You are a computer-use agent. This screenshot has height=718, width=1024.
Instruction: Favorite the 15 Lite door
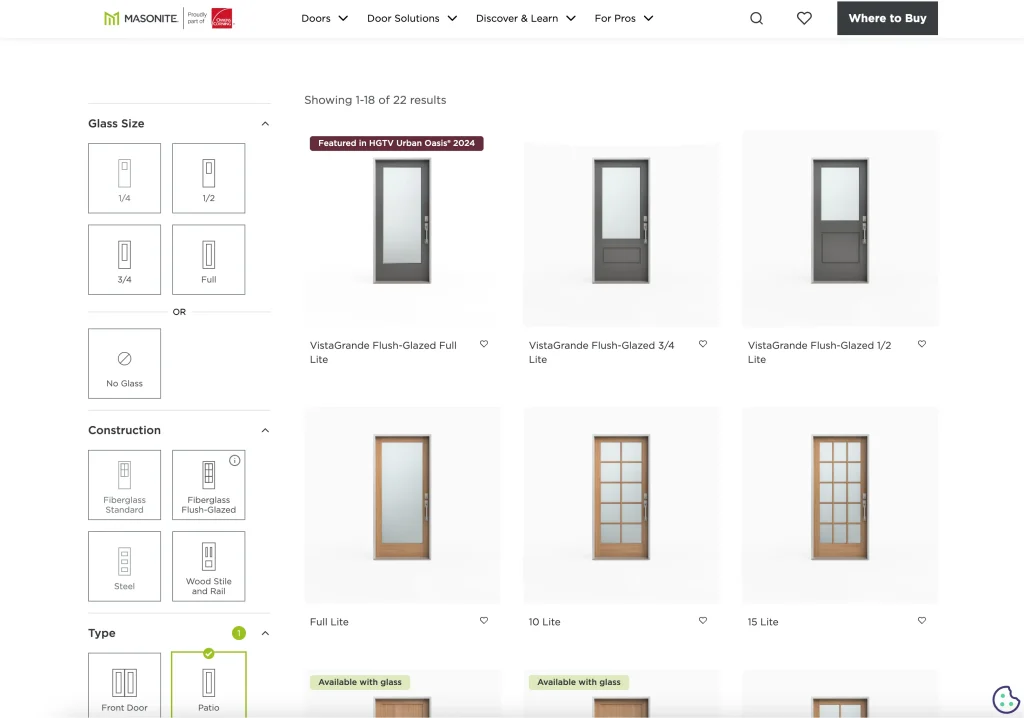point(921,620)
